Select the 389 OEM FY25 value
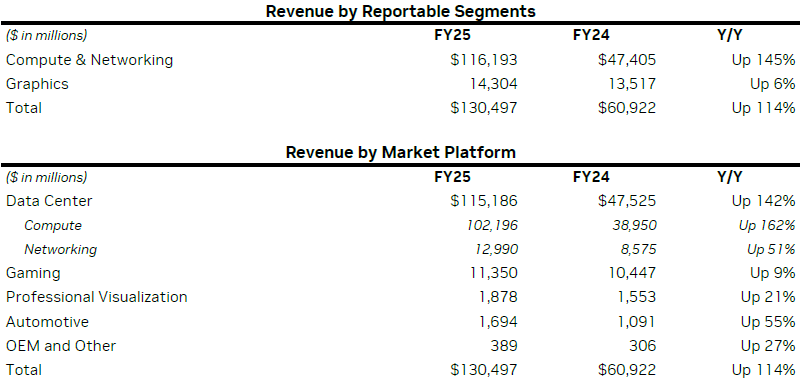The width and height of the screenshot is (800, 390). pos(504,346)
